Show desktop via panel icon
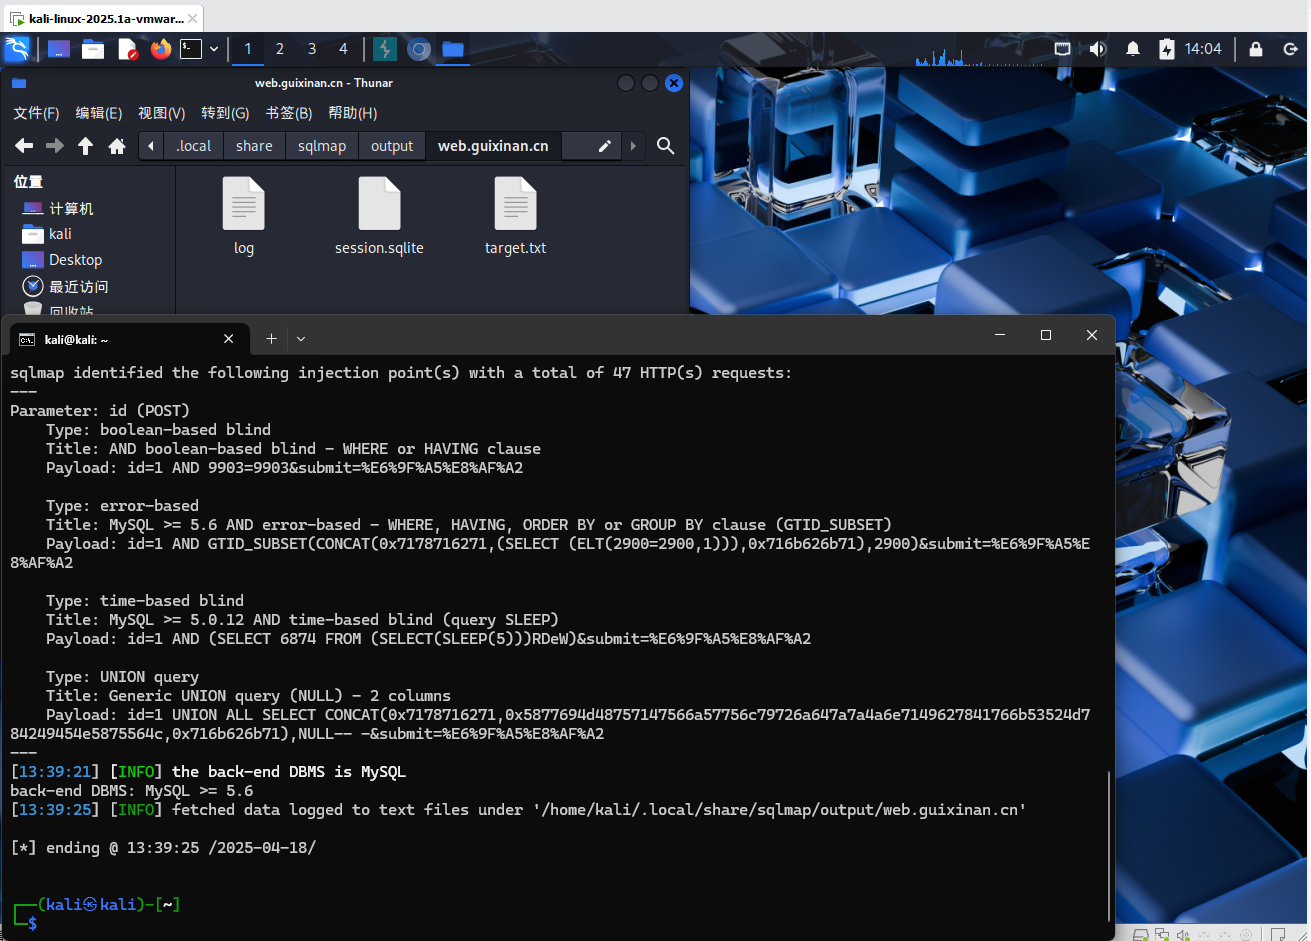Viewport: 1311px width, 941px height. [x=59, y=49]
